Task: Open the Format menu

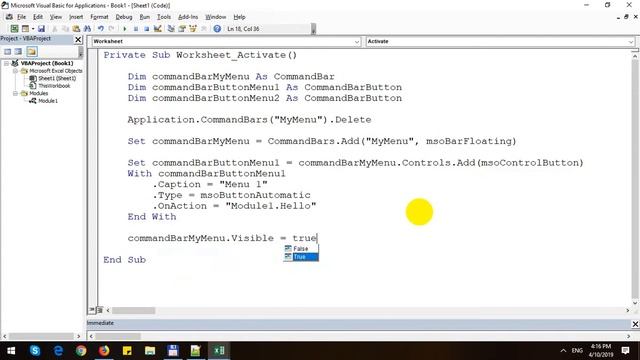Action: 99,17
